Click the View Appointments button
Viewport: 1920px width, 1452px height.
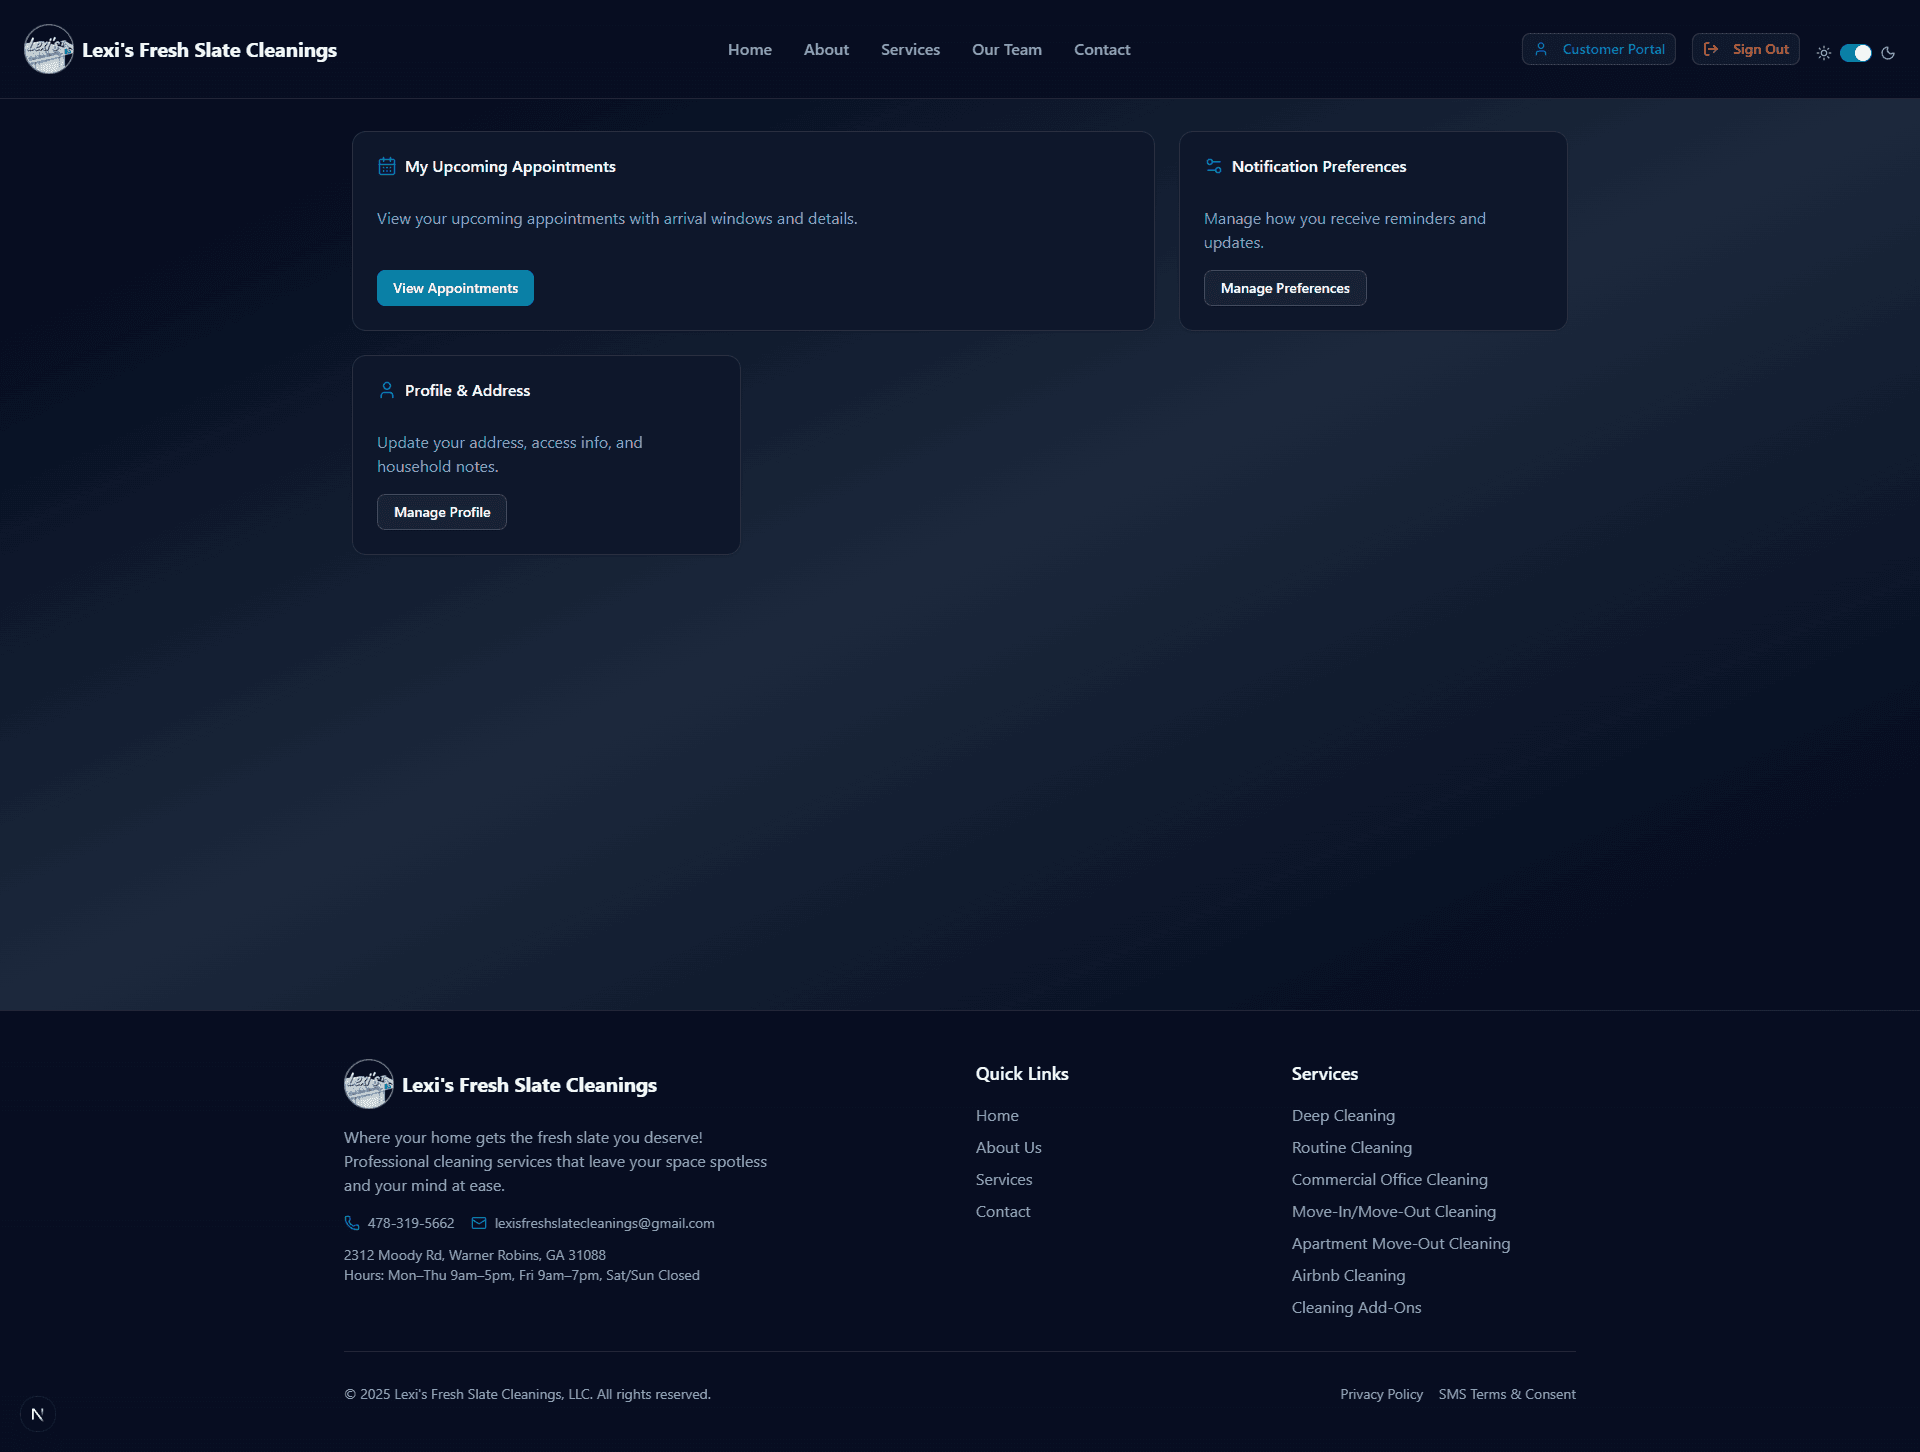tap(454, 288)
